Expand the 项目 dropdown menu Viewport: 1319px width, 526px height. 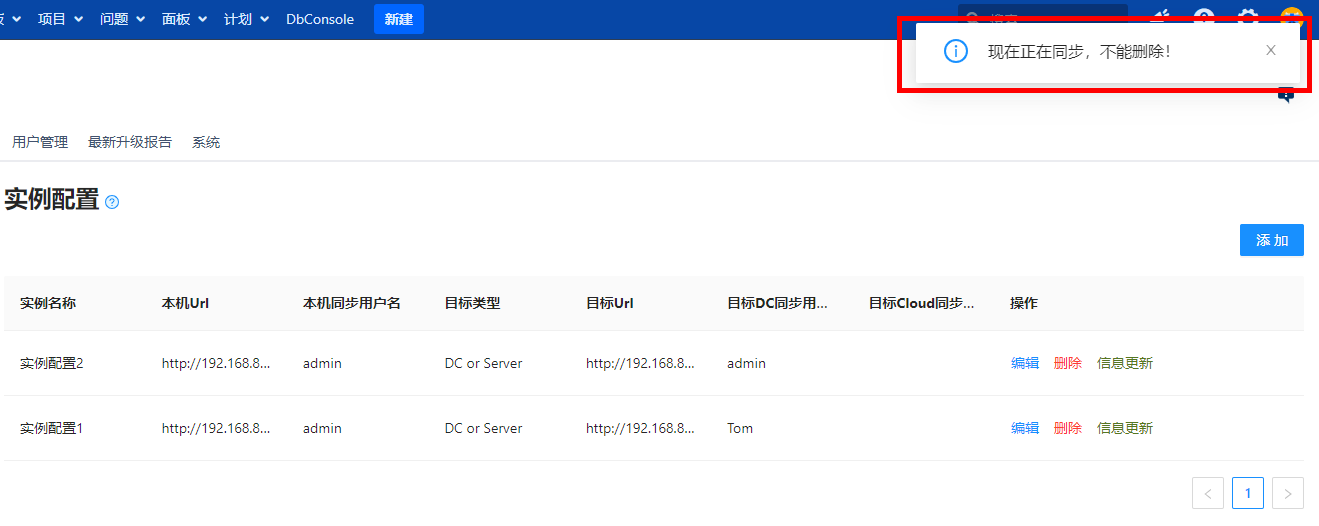pos(60,19)
